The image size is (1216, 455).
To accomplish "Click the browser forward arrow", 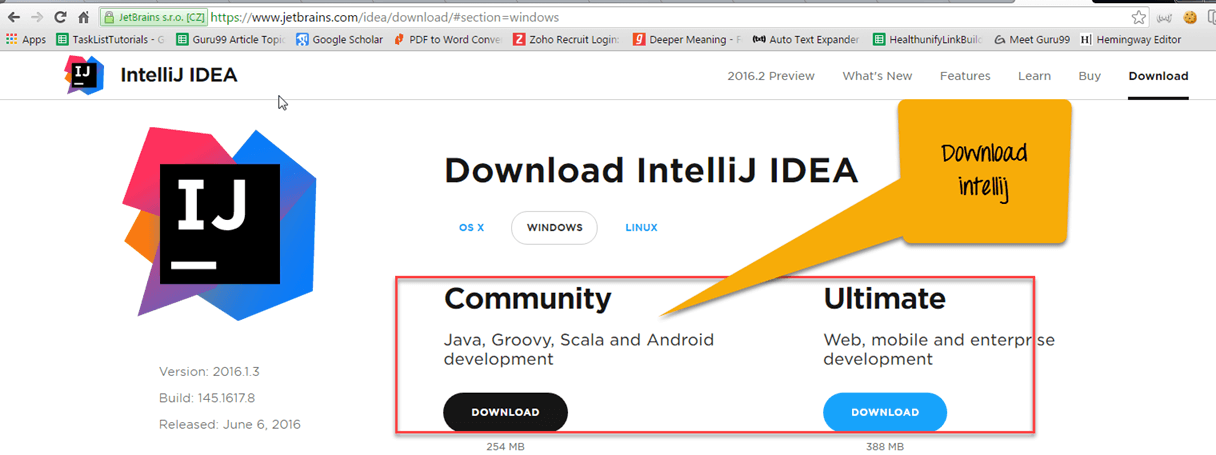I will pos(37,17).
